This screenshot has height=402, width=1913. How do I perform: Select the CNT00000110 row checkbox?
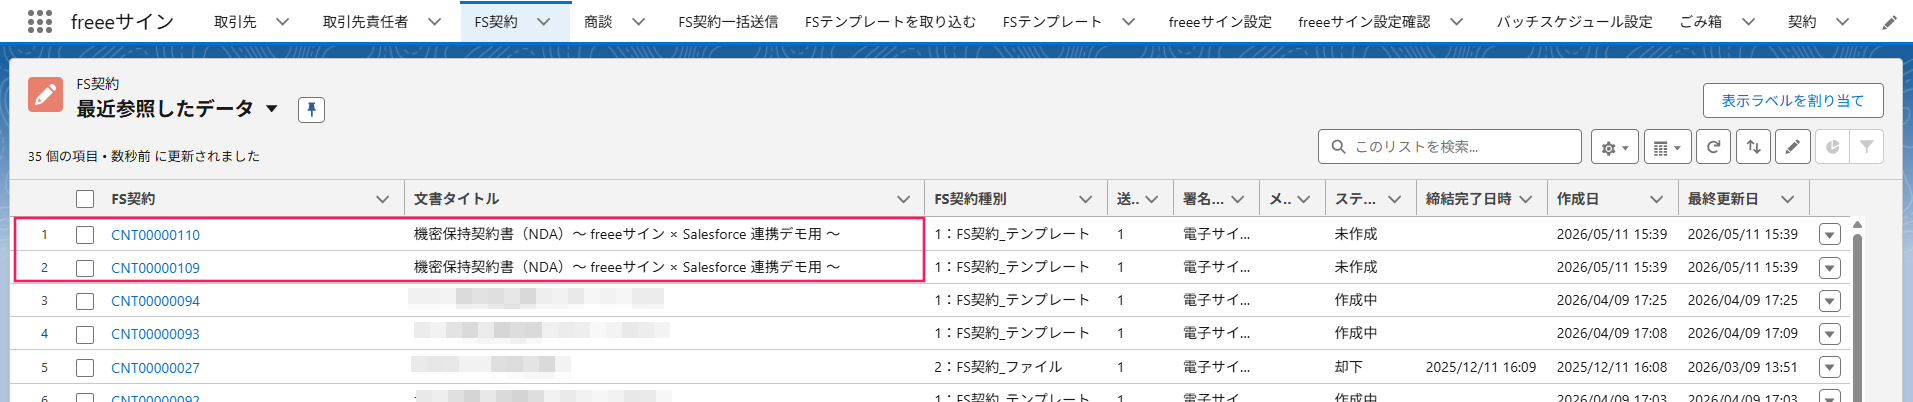[85, 235]
